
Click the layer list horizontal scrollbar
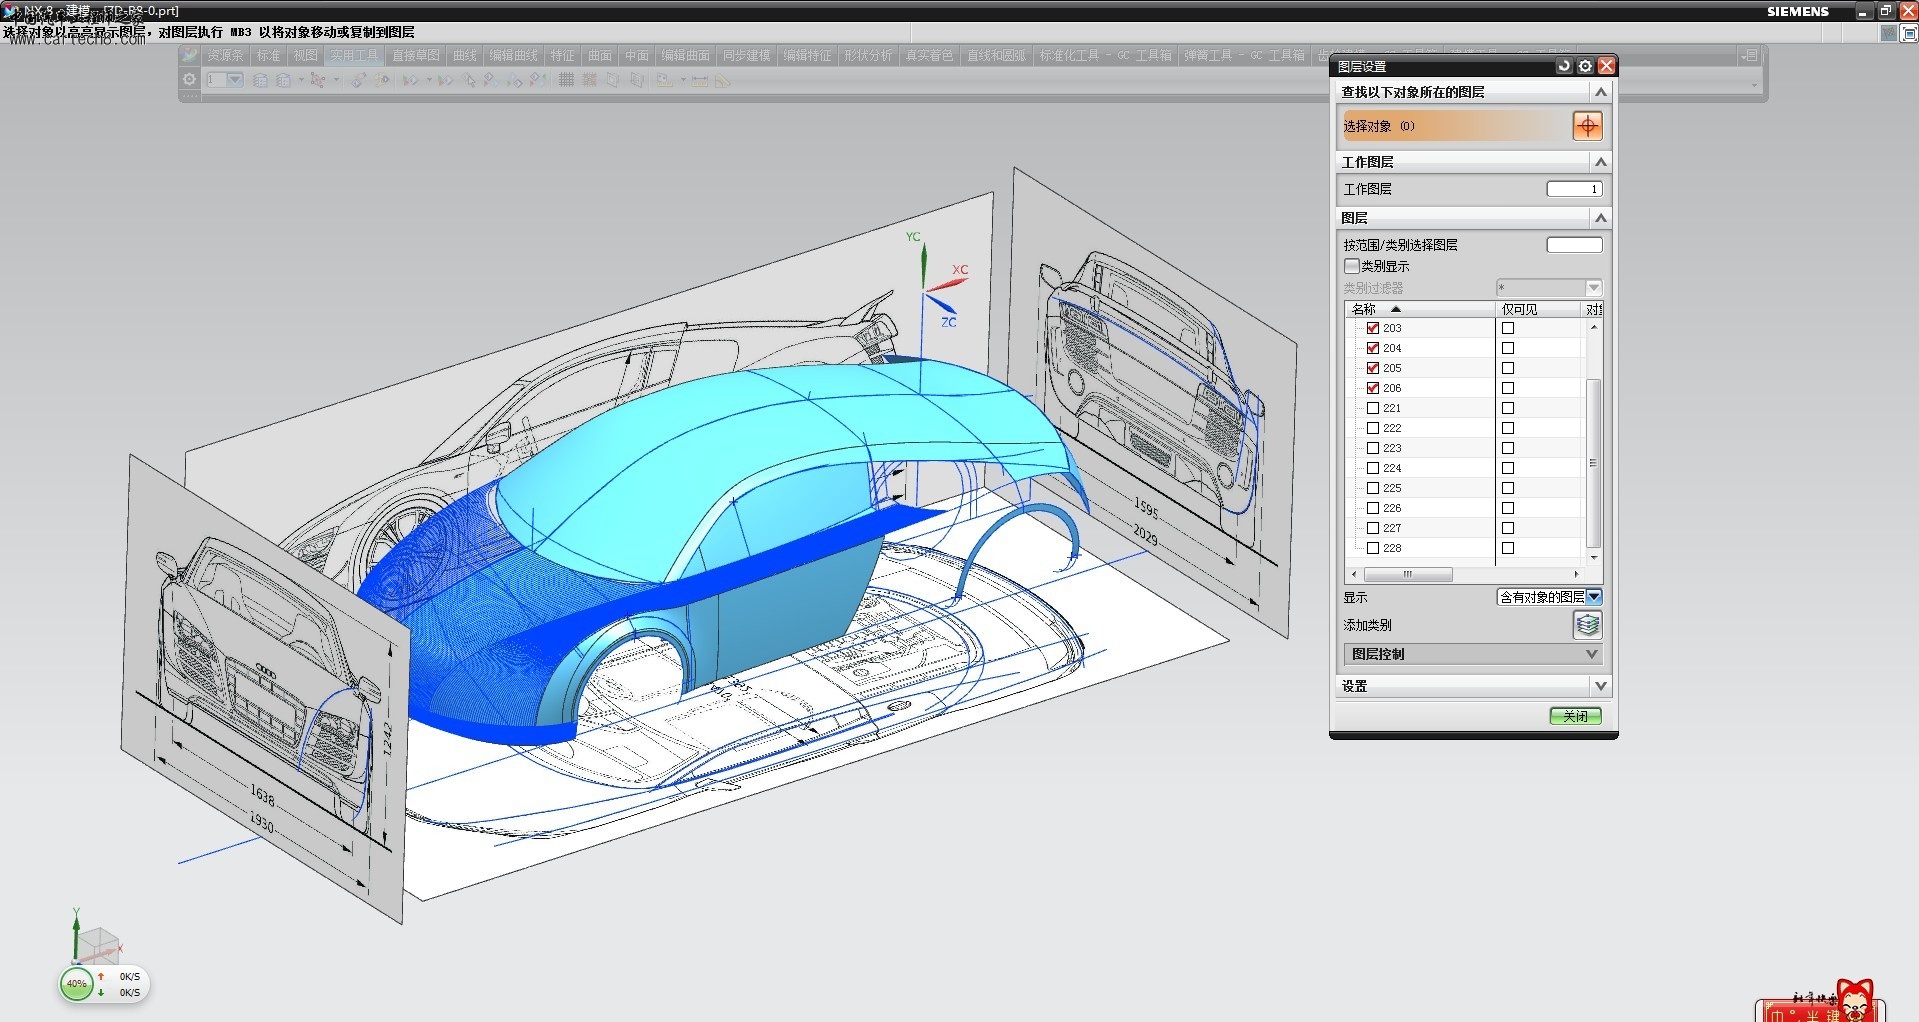click(x=1408, y=574)
